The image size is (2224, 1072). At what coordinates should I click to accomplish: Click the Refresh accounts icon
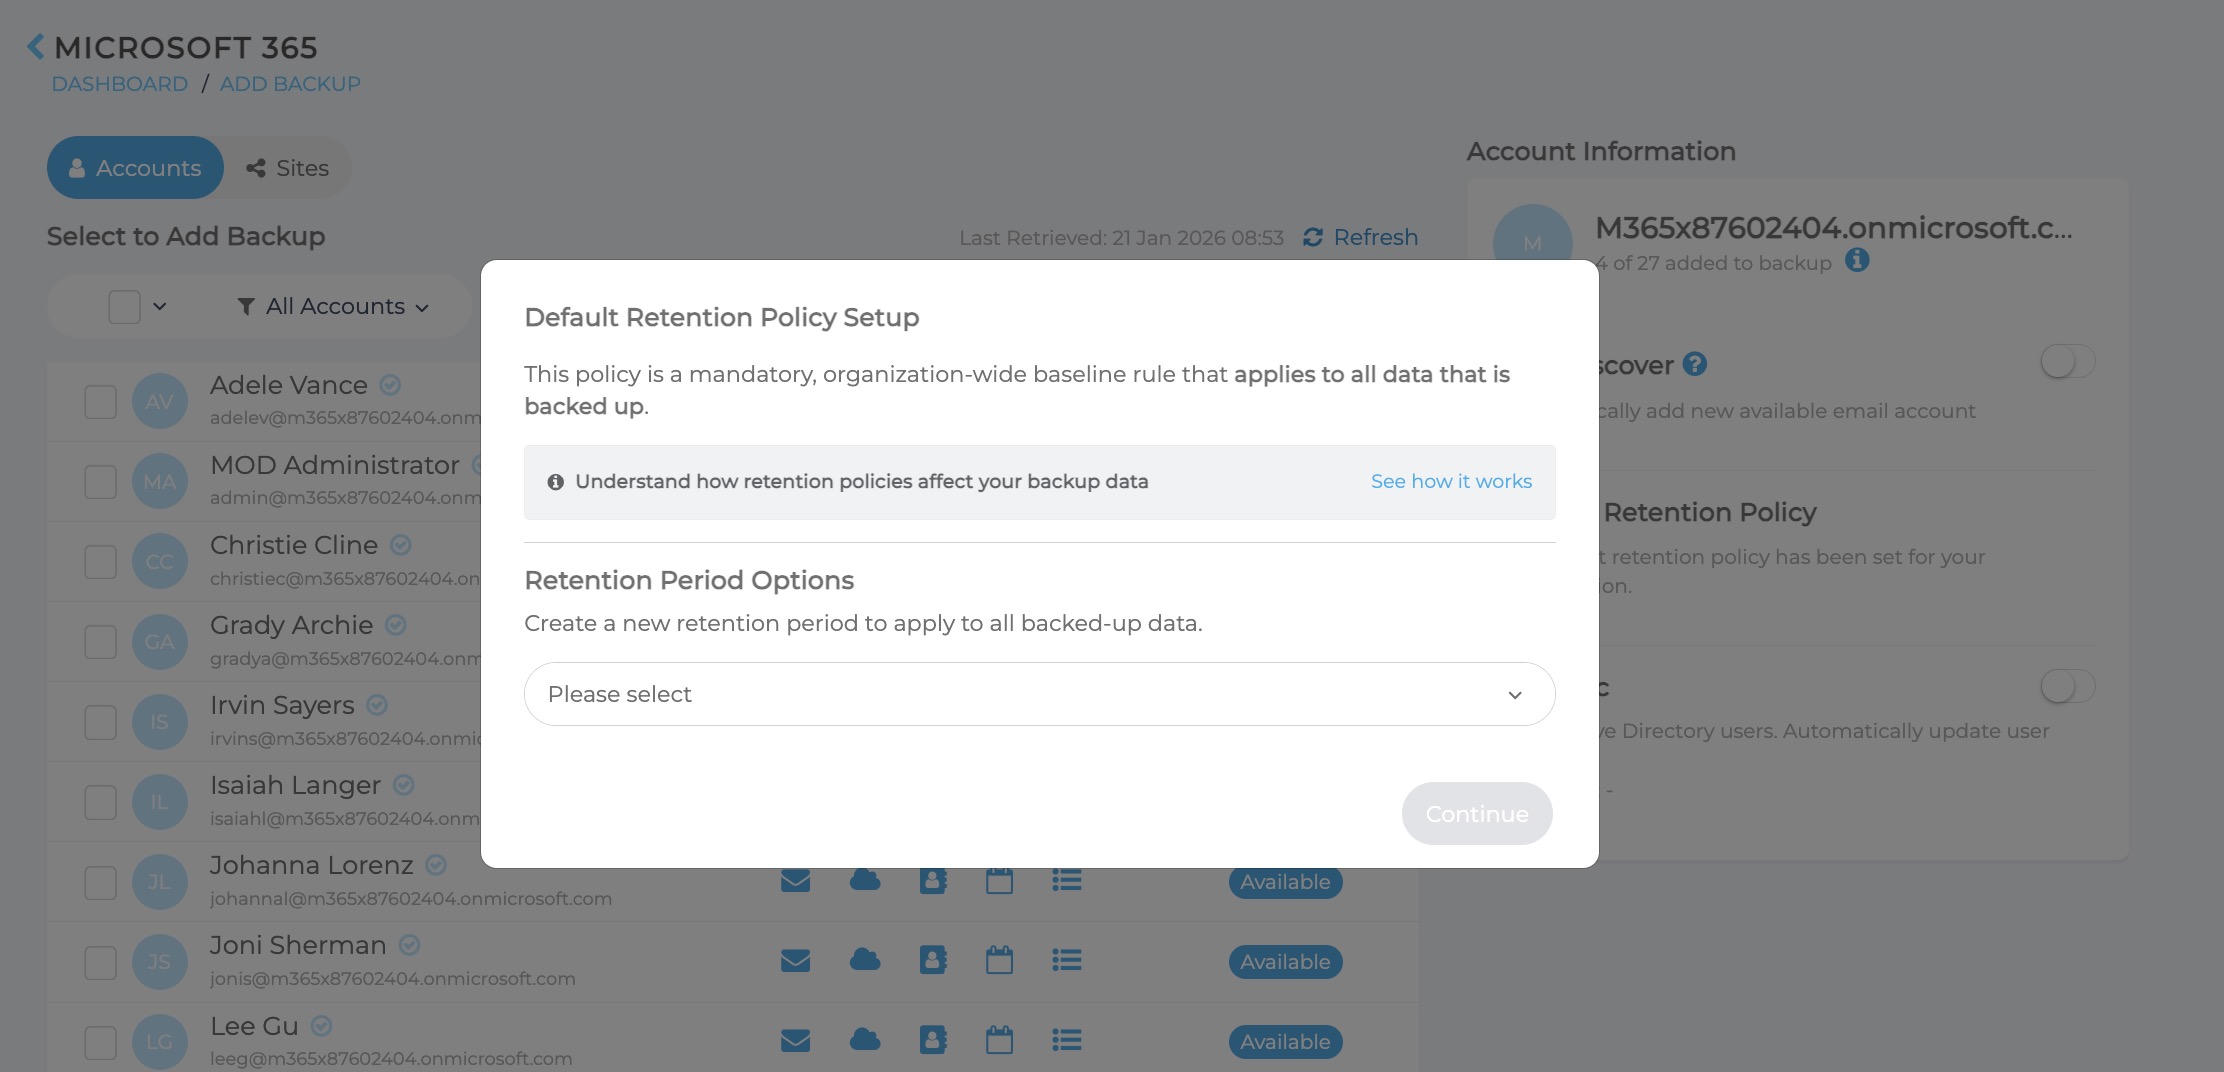[x=1312, y=237]
